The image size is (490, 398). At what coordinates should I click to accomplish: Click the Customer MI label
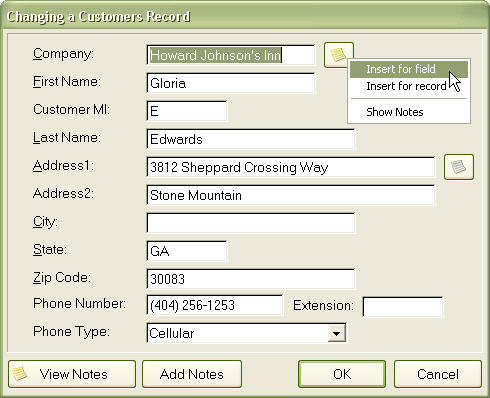click(71, 110)
